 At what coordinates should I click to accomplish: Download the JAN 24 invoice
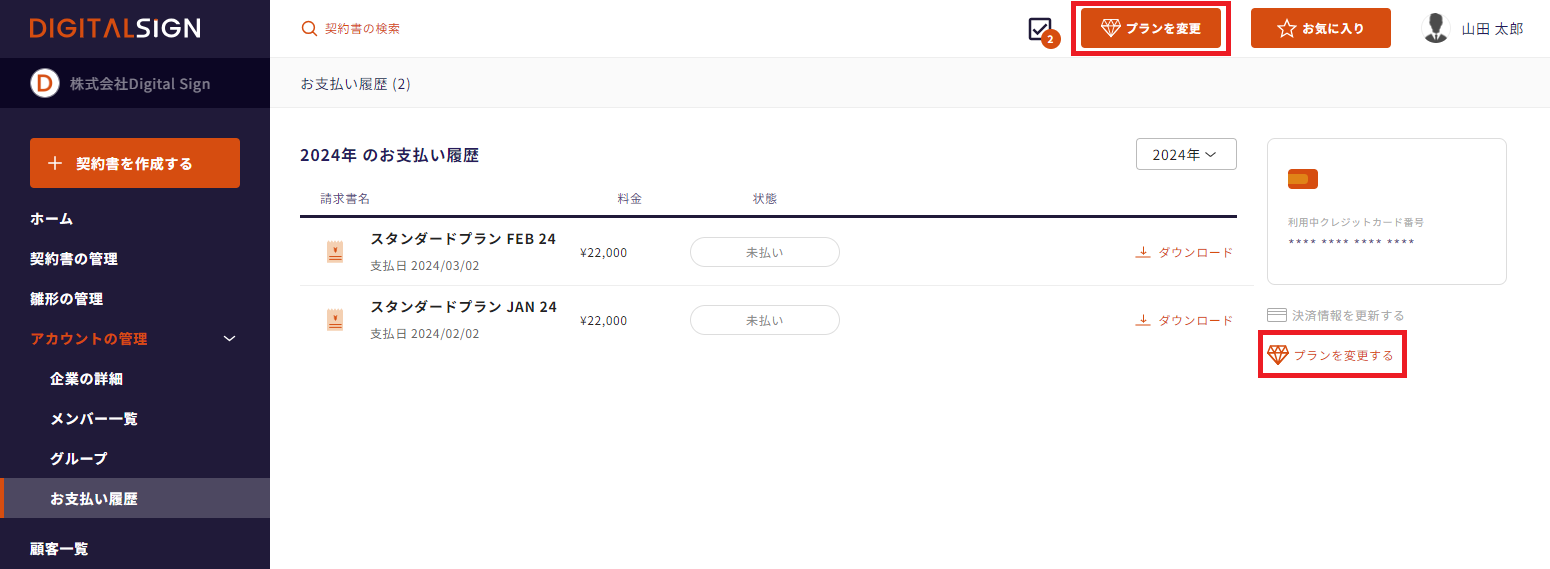coord(1184,320)
